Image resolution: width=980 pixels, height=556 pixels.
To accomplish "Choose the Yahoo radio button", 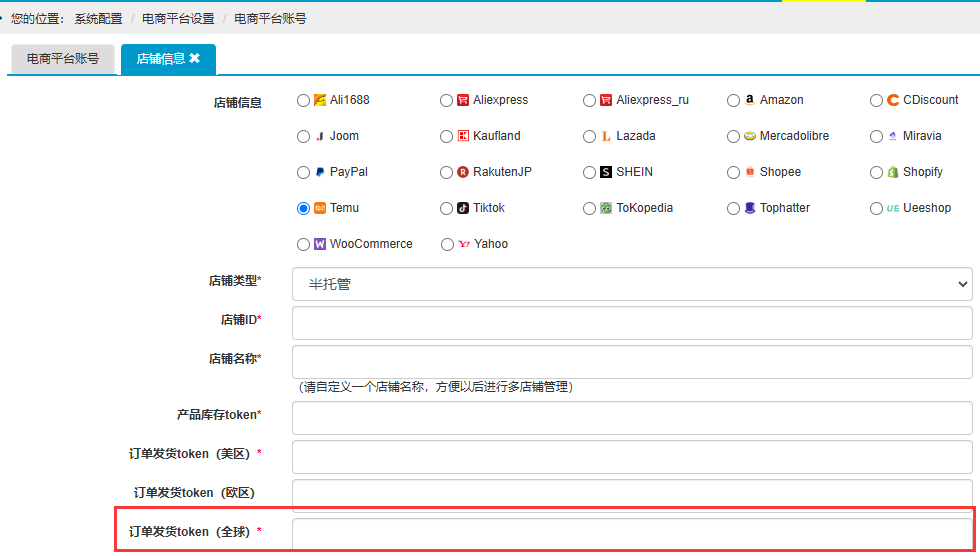I will (x=447, y=245).
